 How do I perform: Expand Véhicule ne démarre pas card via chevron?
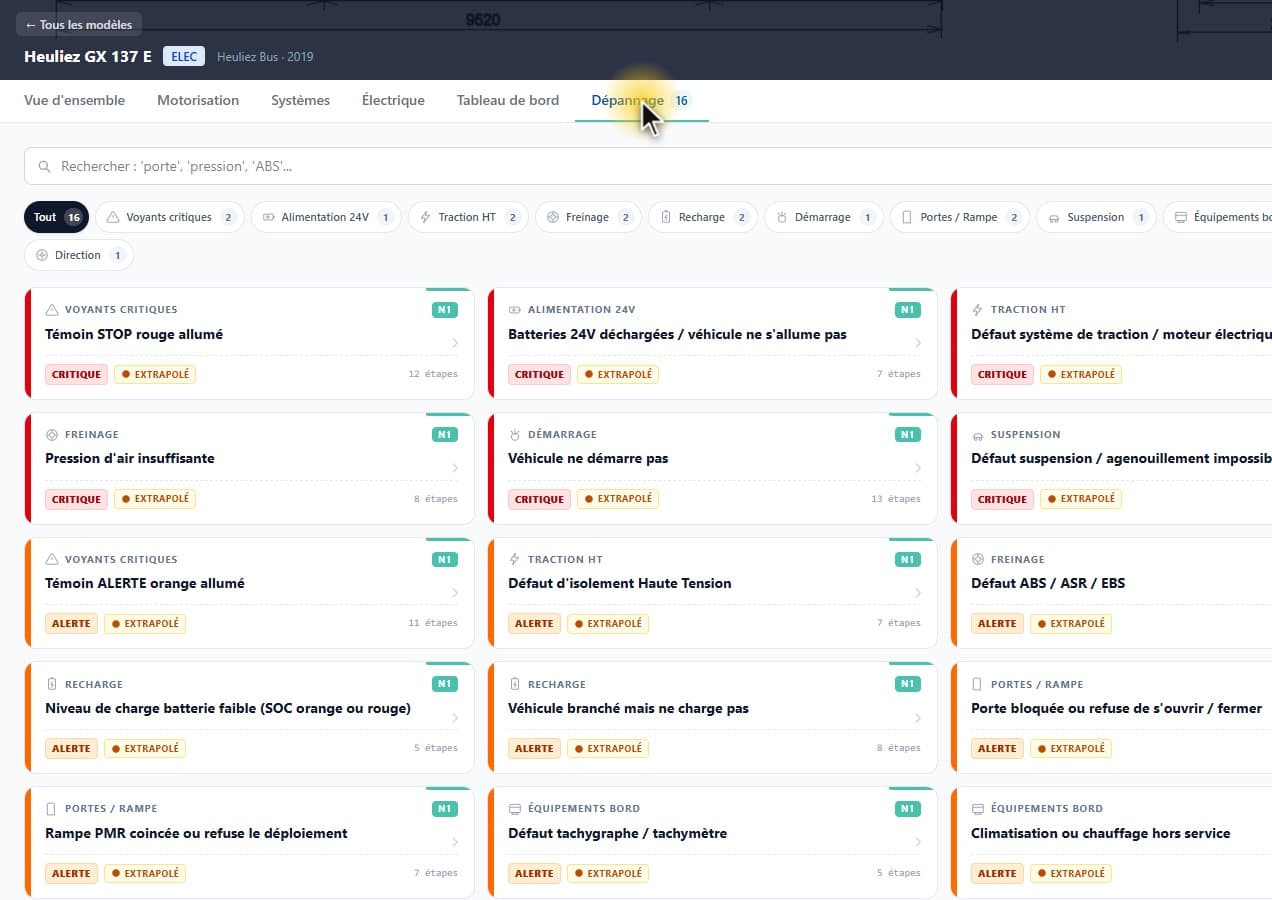click(x=918, y=468)
